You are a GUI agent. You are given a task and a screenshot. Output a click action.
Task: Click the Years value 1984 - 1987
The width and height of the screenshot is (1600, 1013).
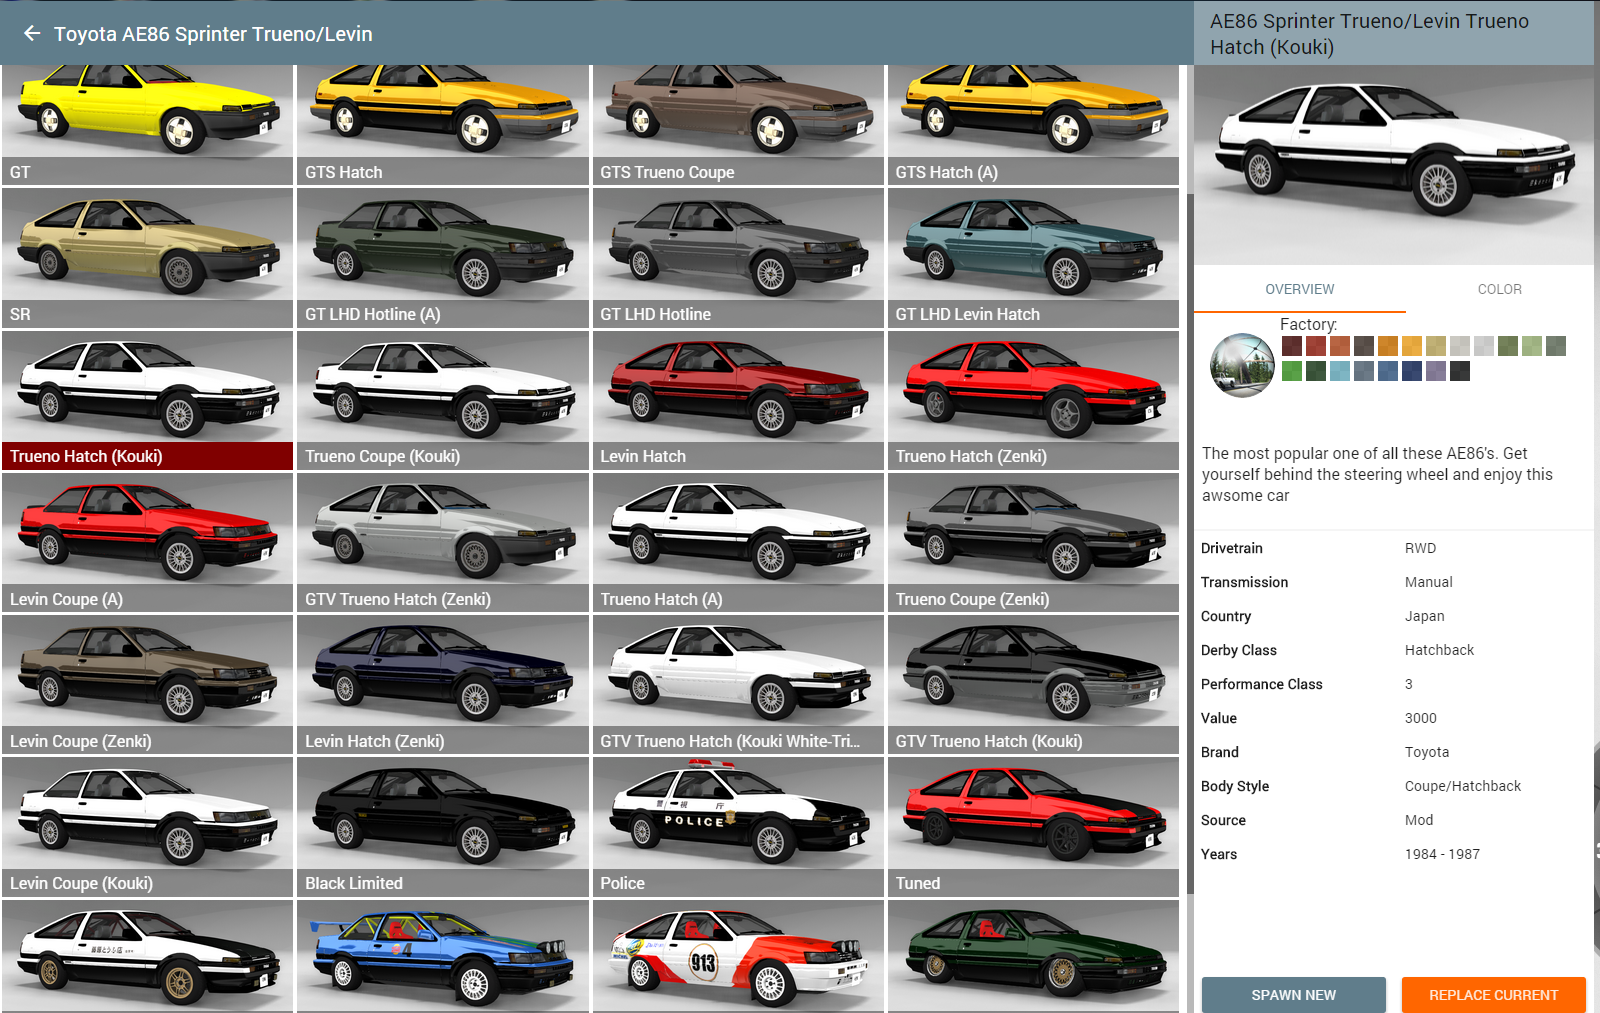1442,854
